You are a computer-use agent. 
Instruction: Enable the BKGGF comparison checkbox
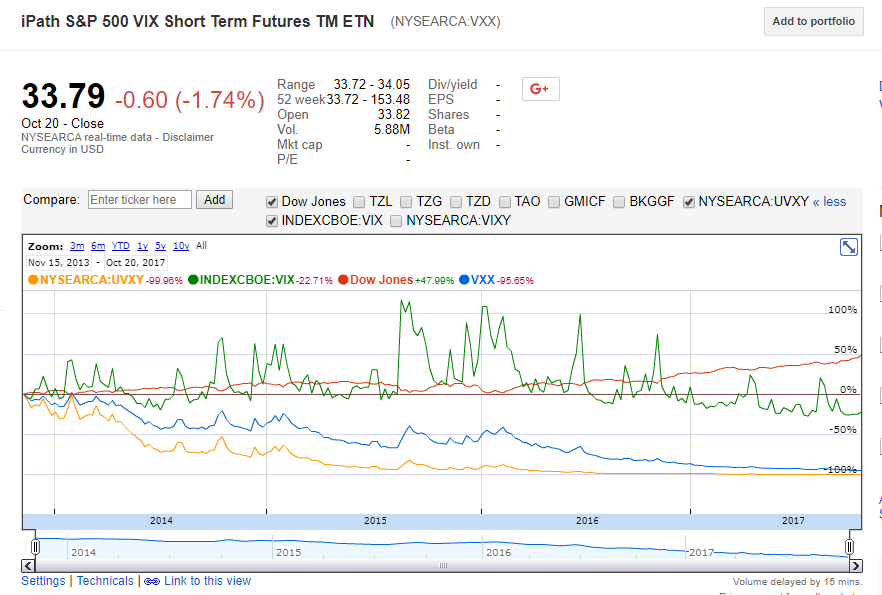click(619, 202)
